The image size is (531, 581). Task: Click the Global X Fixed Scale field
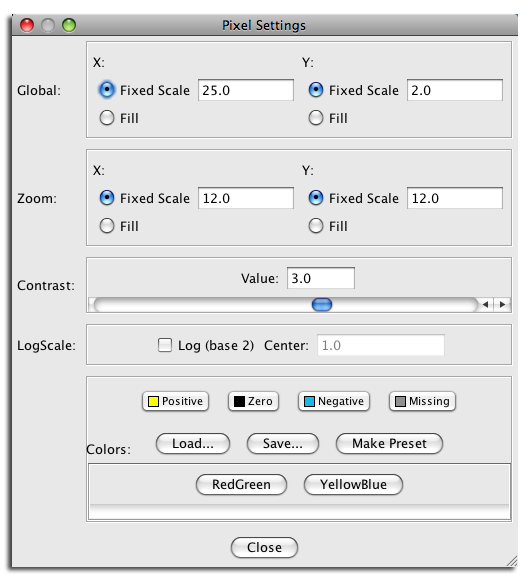(246, 90)
